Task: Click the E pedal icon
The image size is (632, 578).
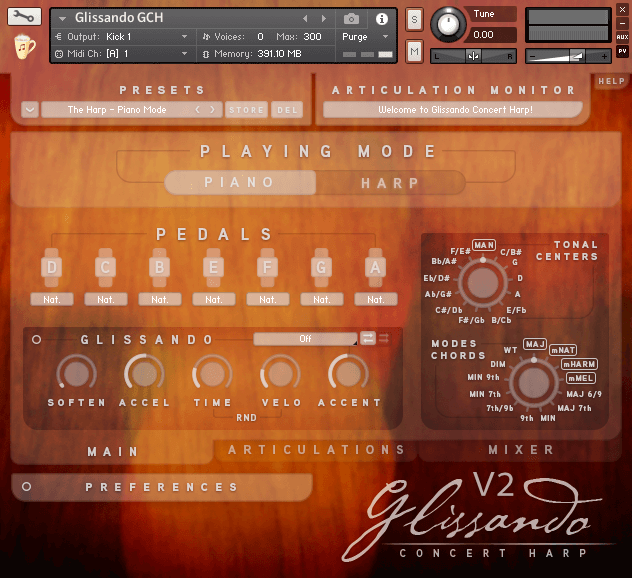Action: click(214, 267)
